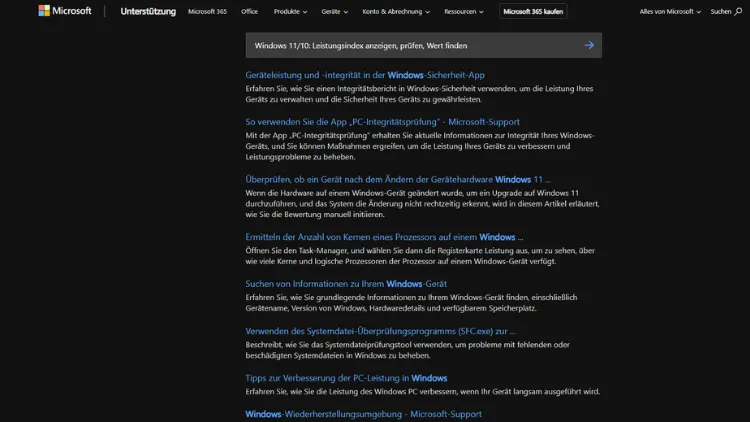Screen dimensions: 750x422
Task: Click the search magnifier icon
Action: tap(739, 11)
